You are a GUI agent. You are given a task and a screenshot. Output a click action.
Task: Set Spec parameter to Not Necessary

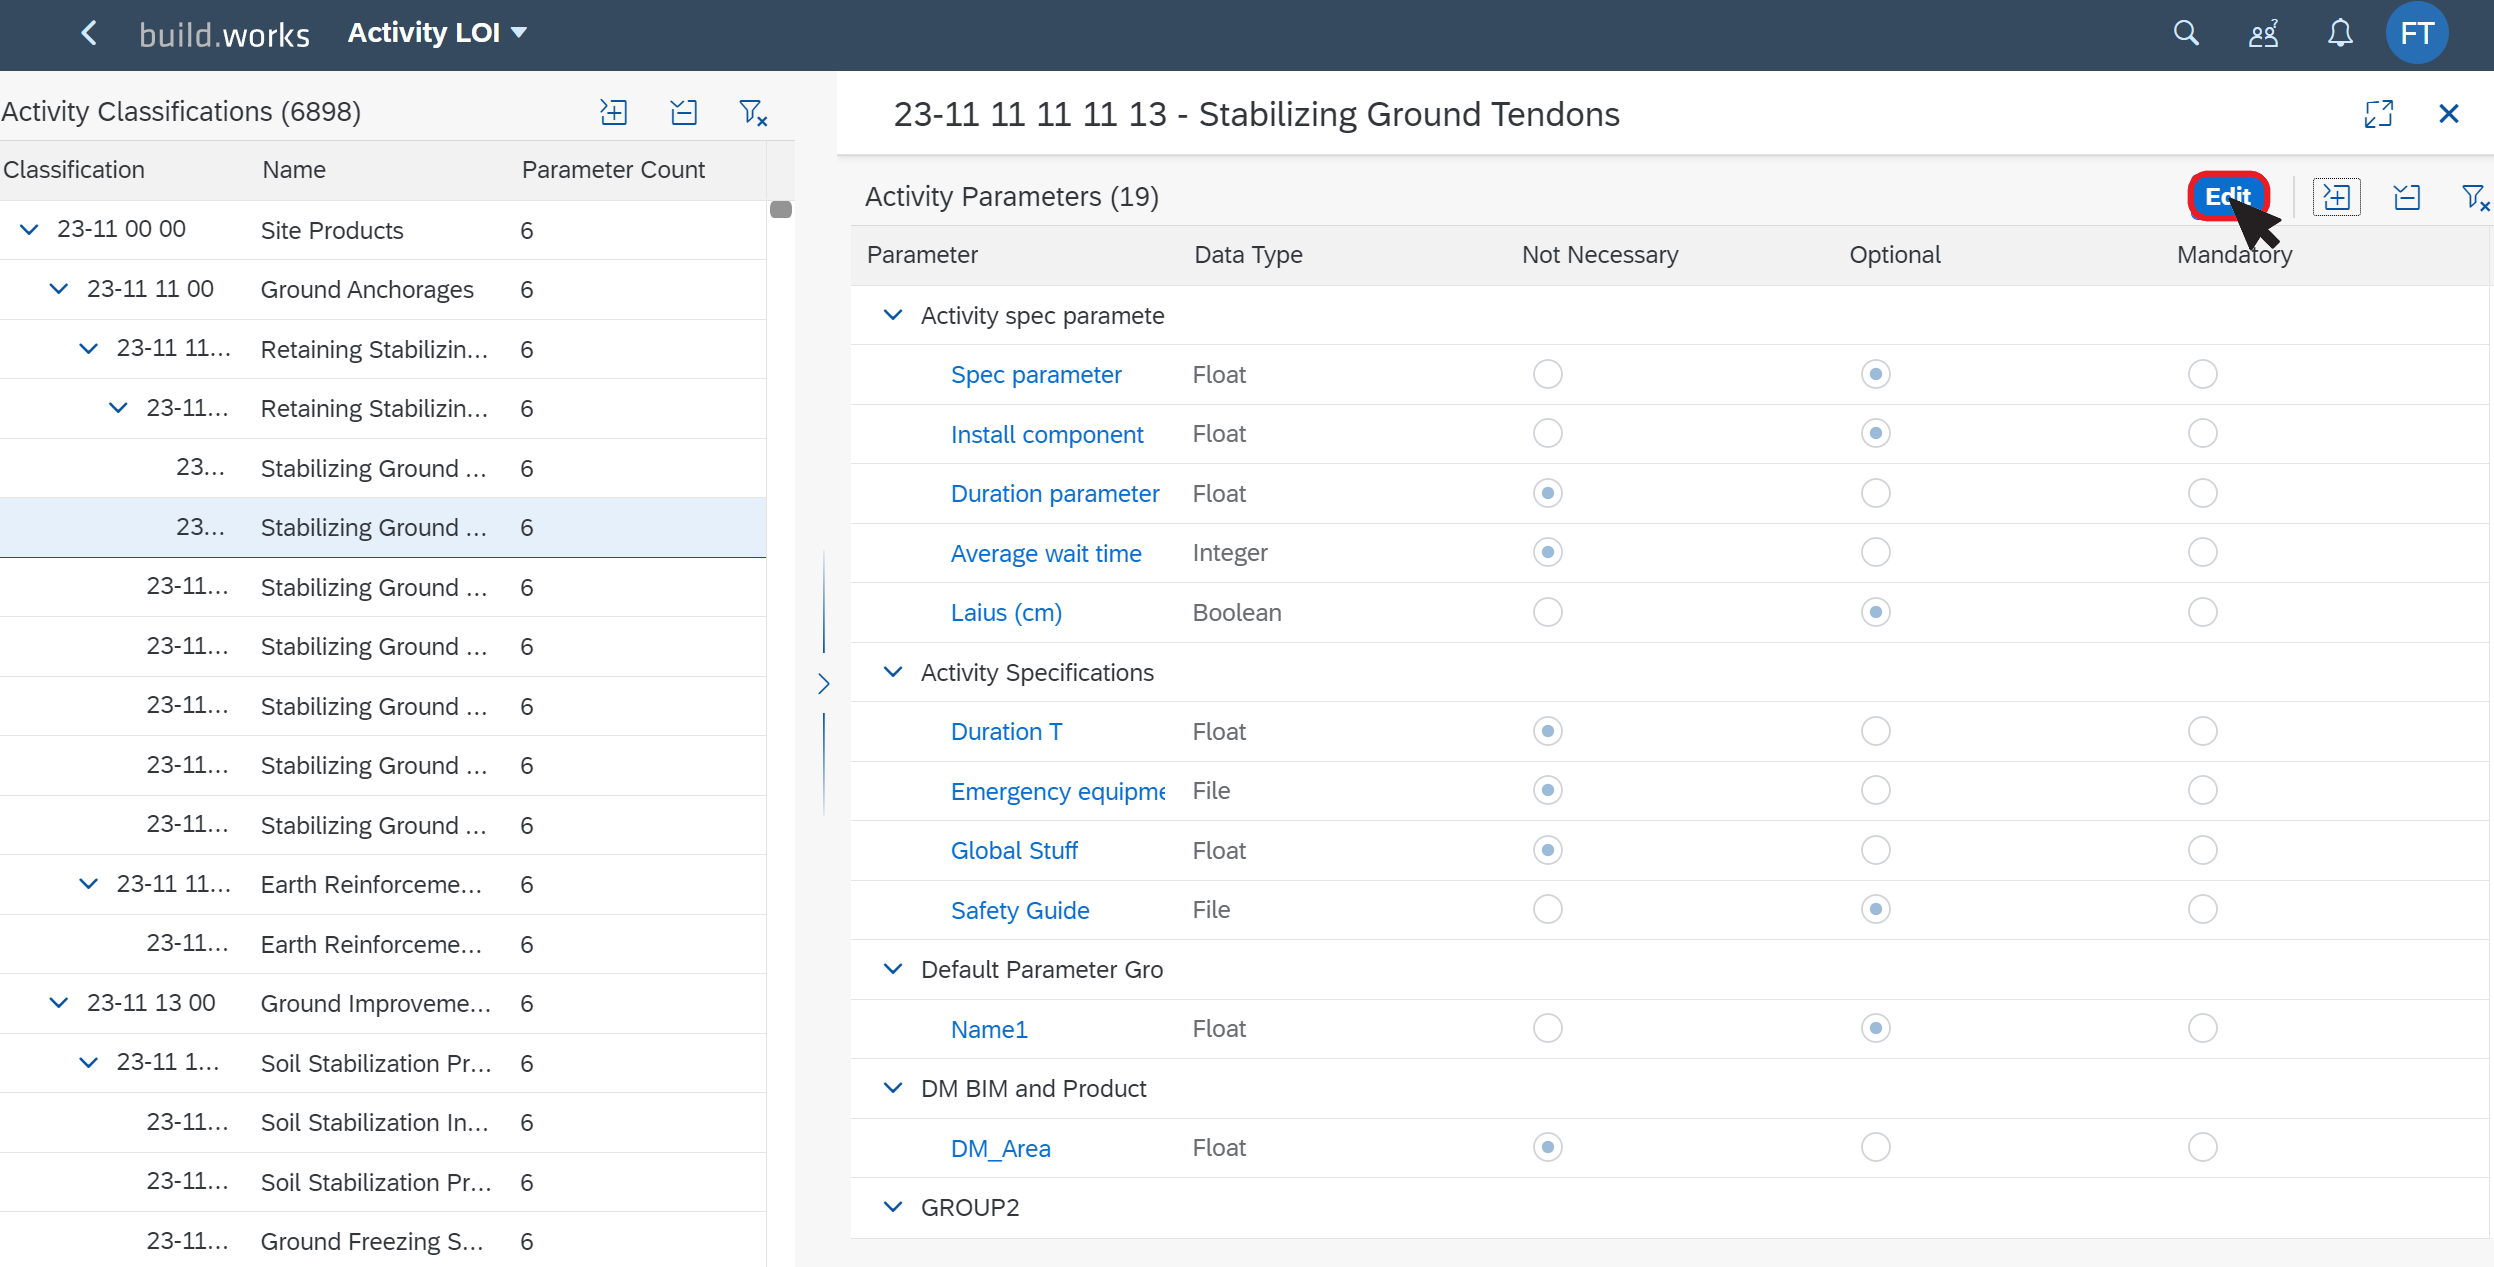pos(1548,374)
